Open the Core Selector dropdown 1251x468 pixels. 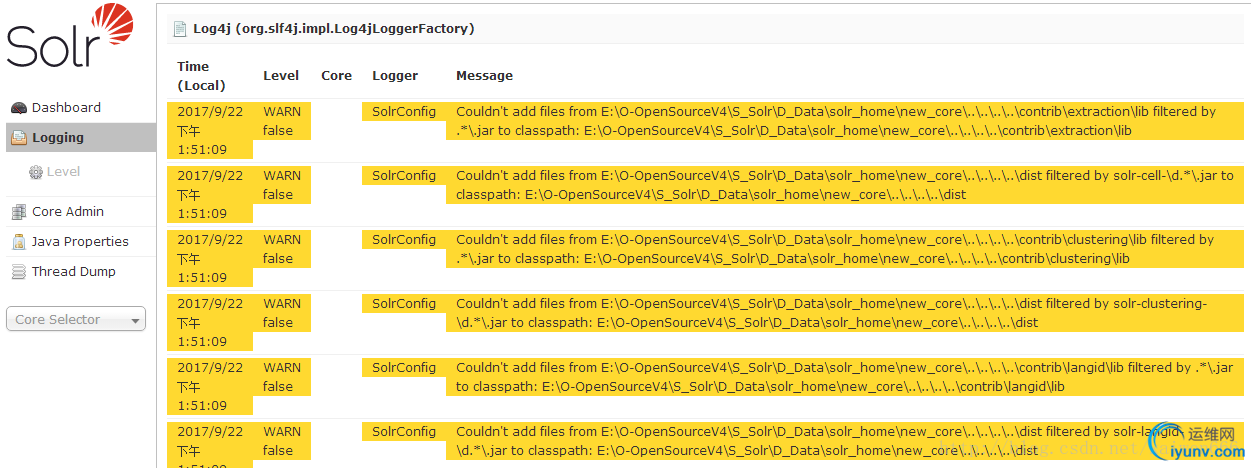coord(76,319)
